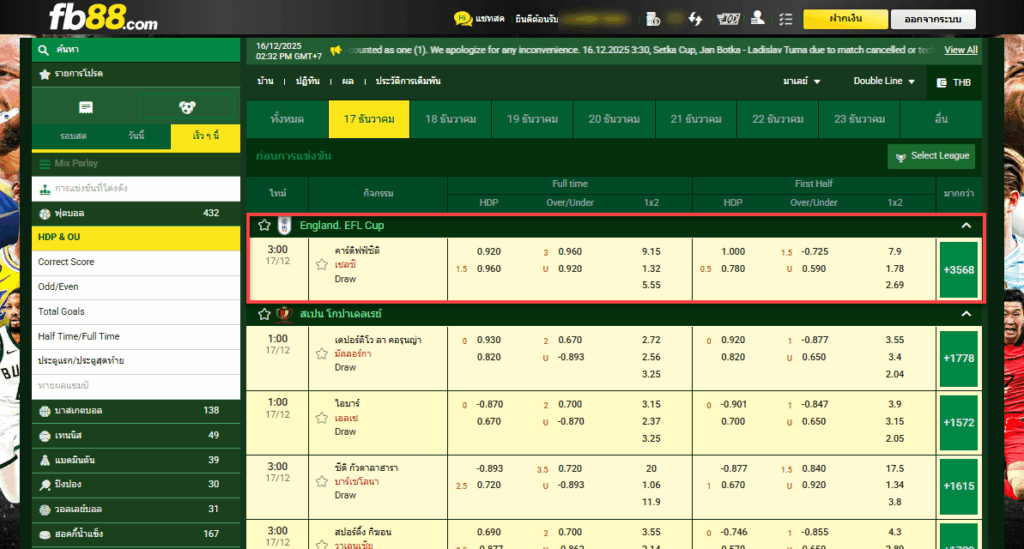Select the 20 ธันวาคม date tab

(x=614, y=119)
